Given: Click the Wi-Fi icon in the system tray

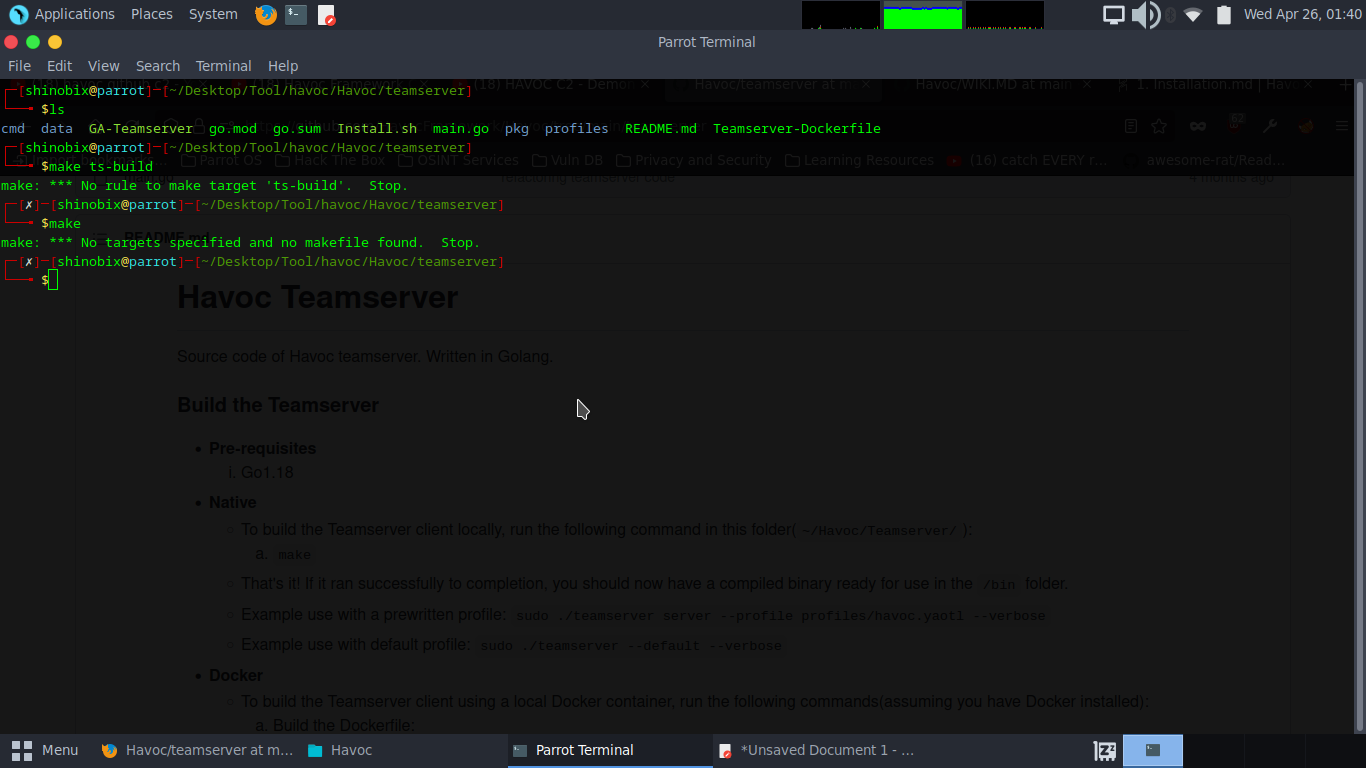Looking at the screenshot, I should [x=1192, y=14].
